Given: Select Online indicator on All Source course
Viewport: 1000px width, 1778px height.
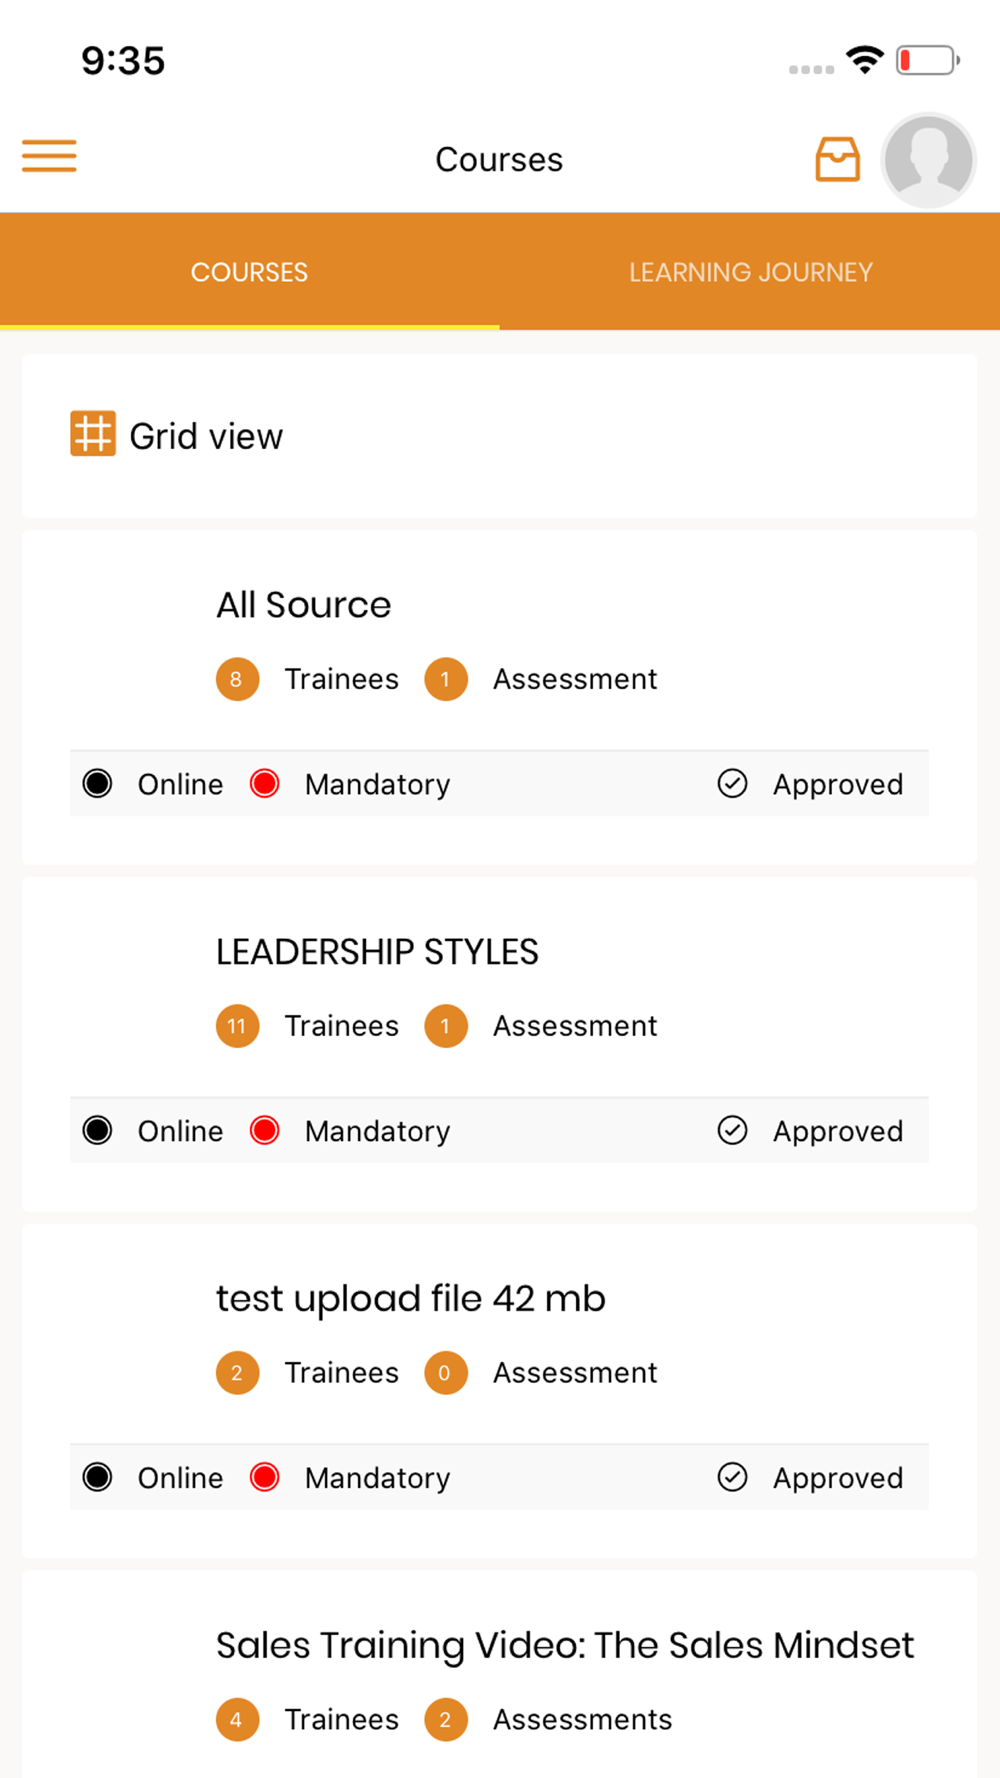Looking at the screenshot, I should (98, 783).
